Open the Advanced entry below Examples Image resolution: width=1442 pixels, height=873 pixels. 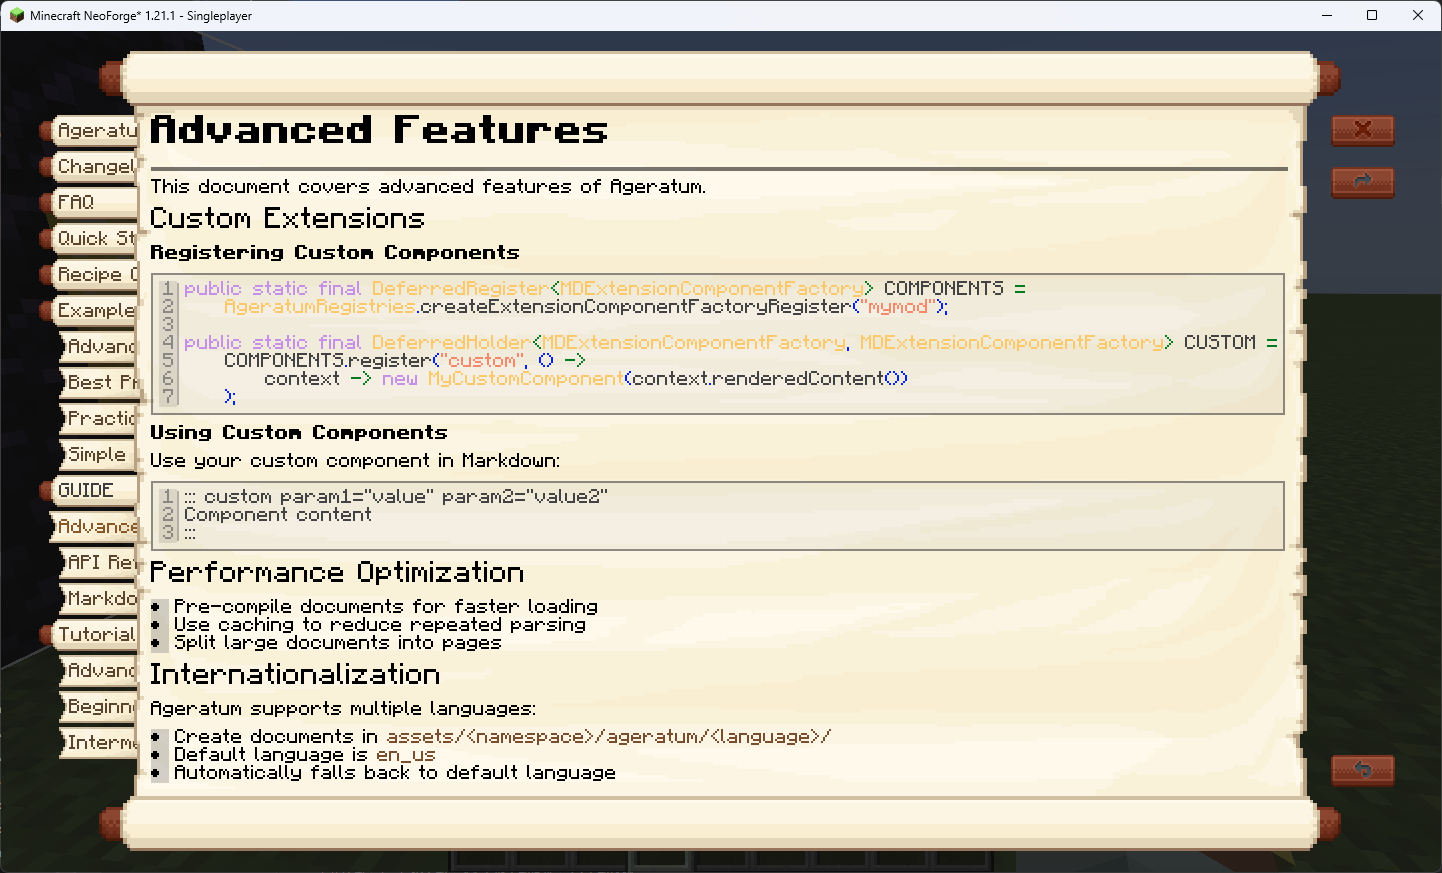tap(98, 347)
